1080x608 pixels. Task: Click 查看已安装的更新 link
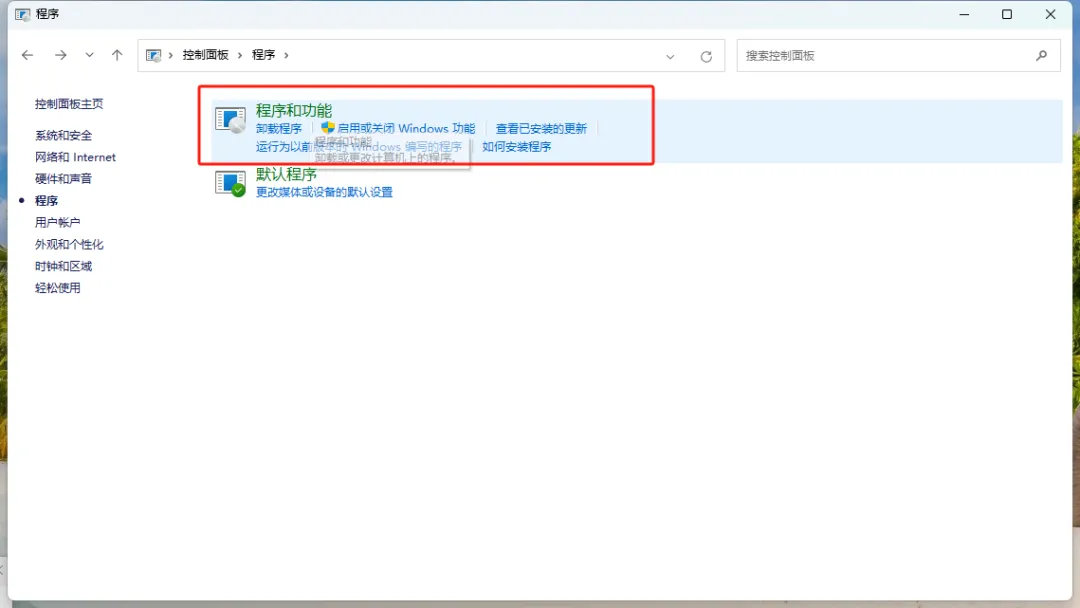[541, 129]
